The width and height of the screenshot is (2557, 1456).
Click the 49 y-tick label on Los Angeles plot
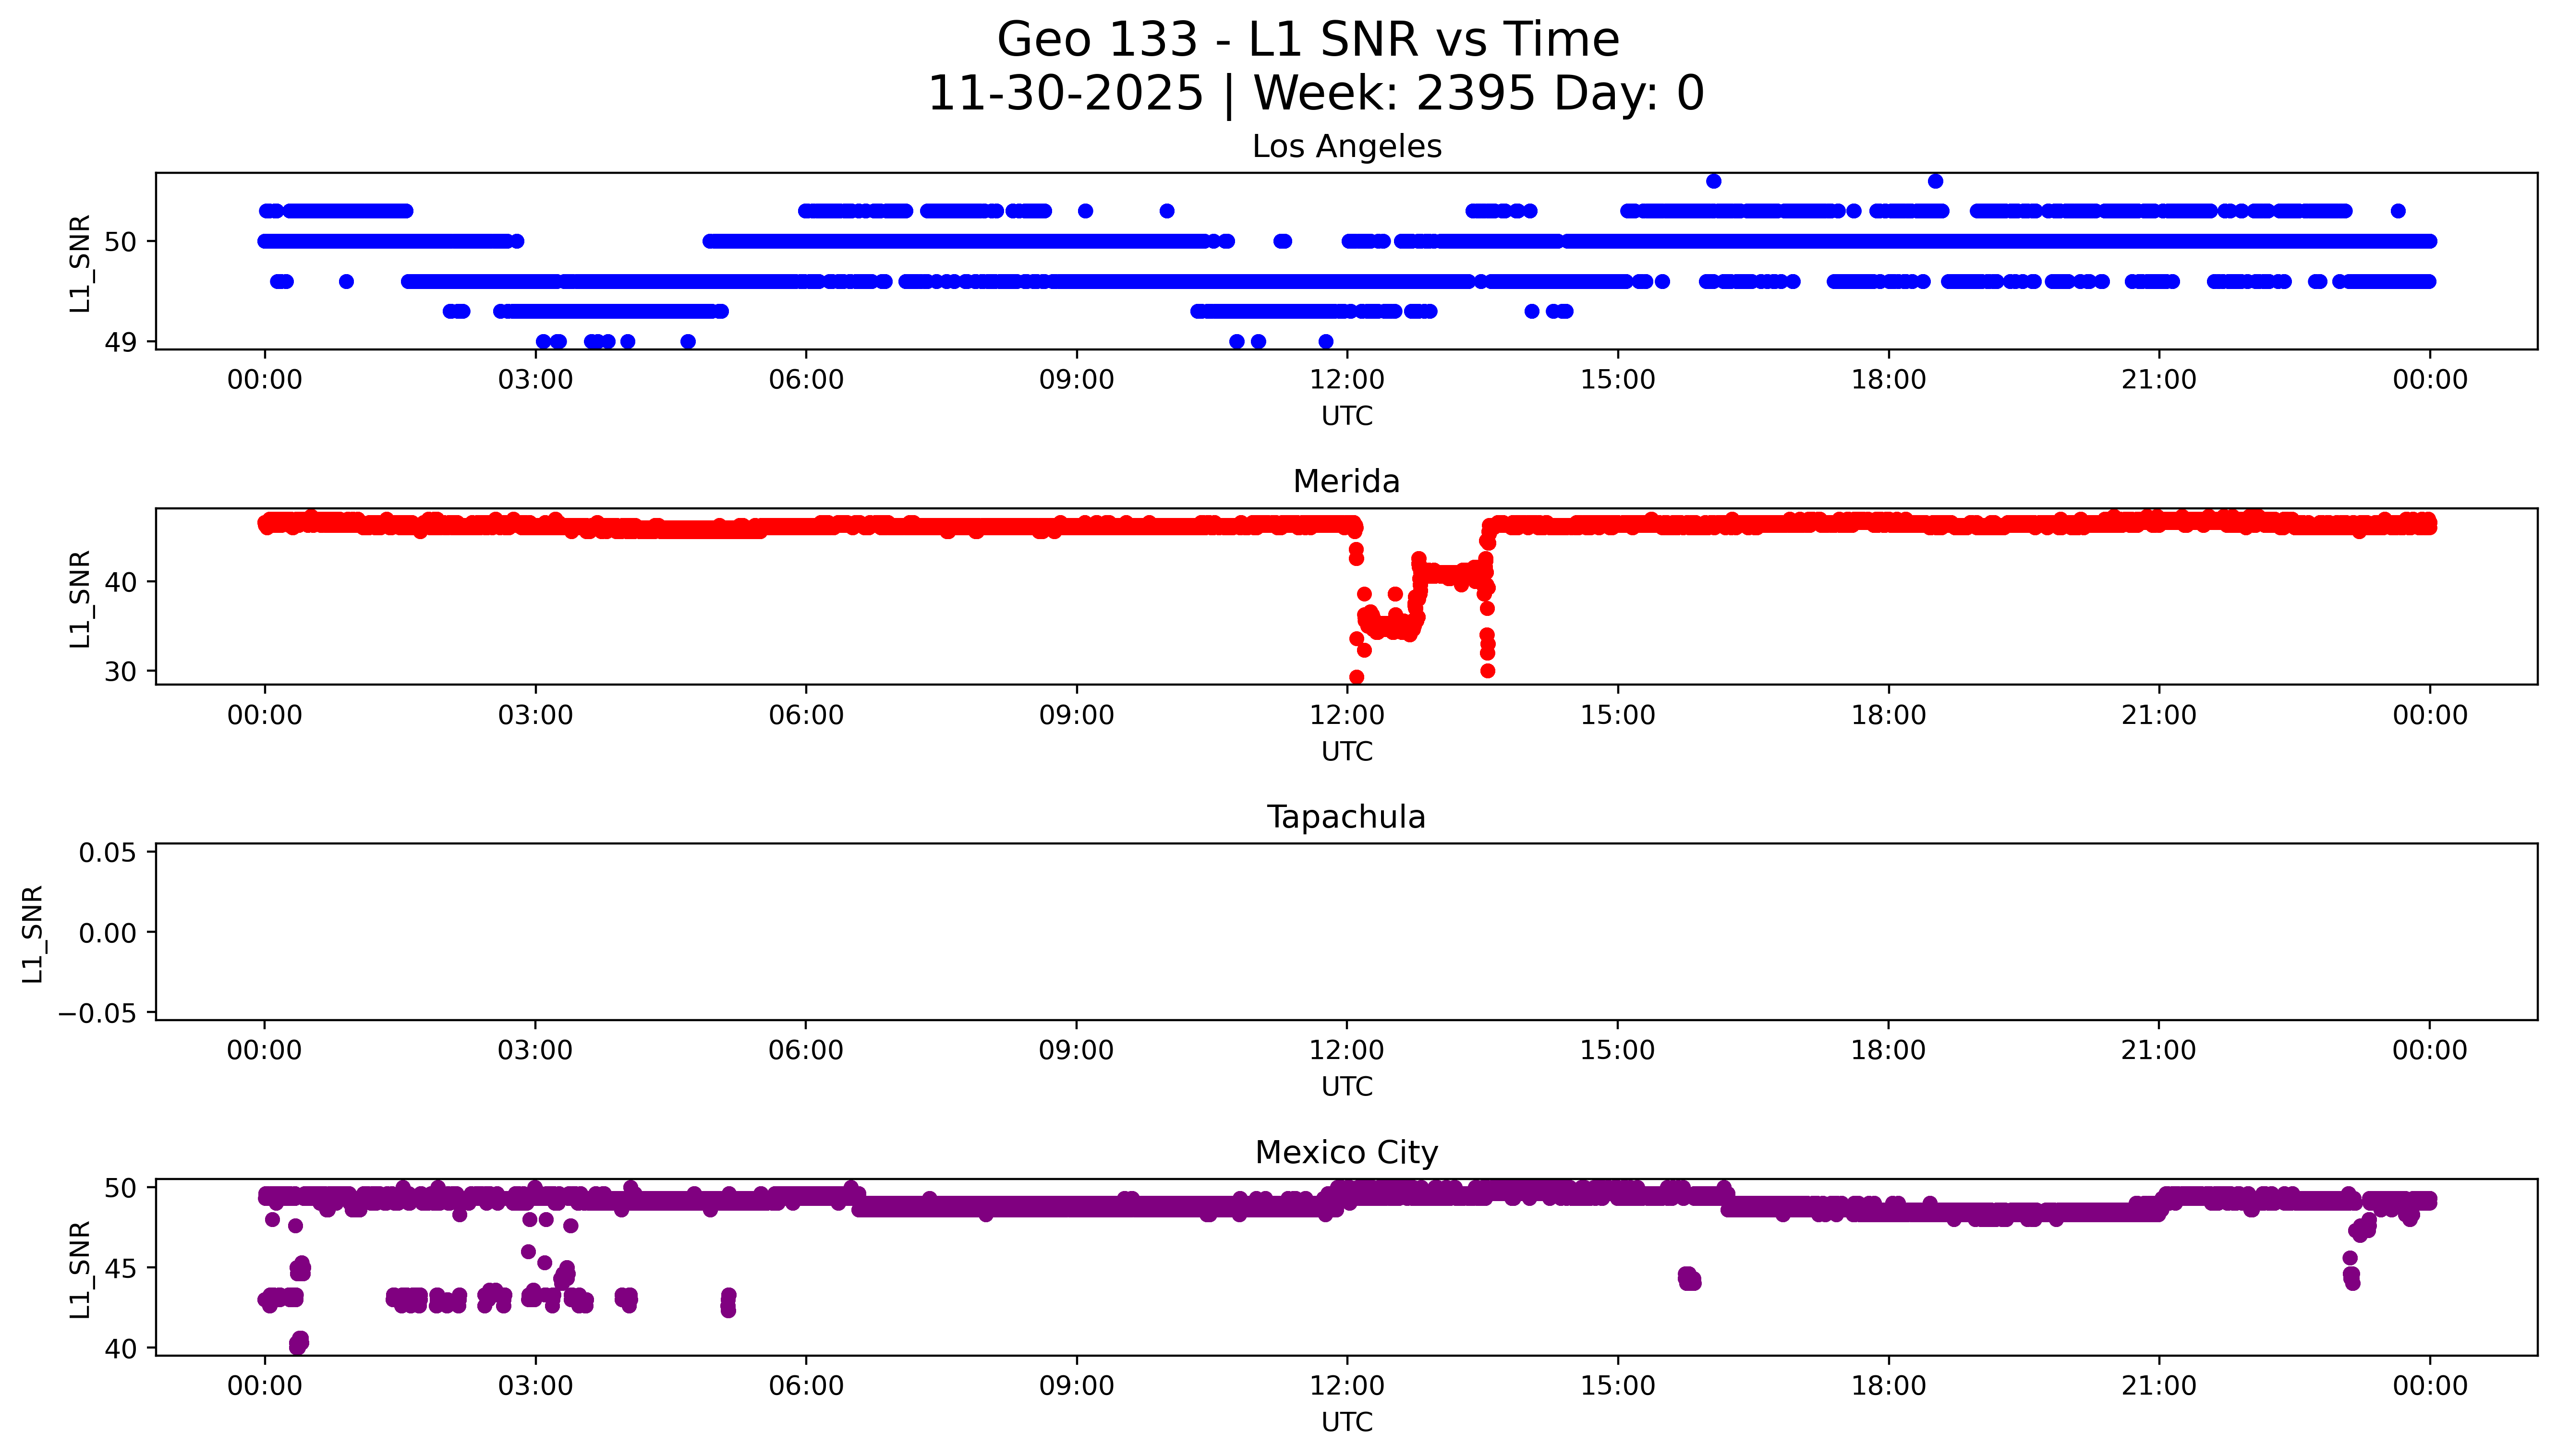(x=120, y=342)
